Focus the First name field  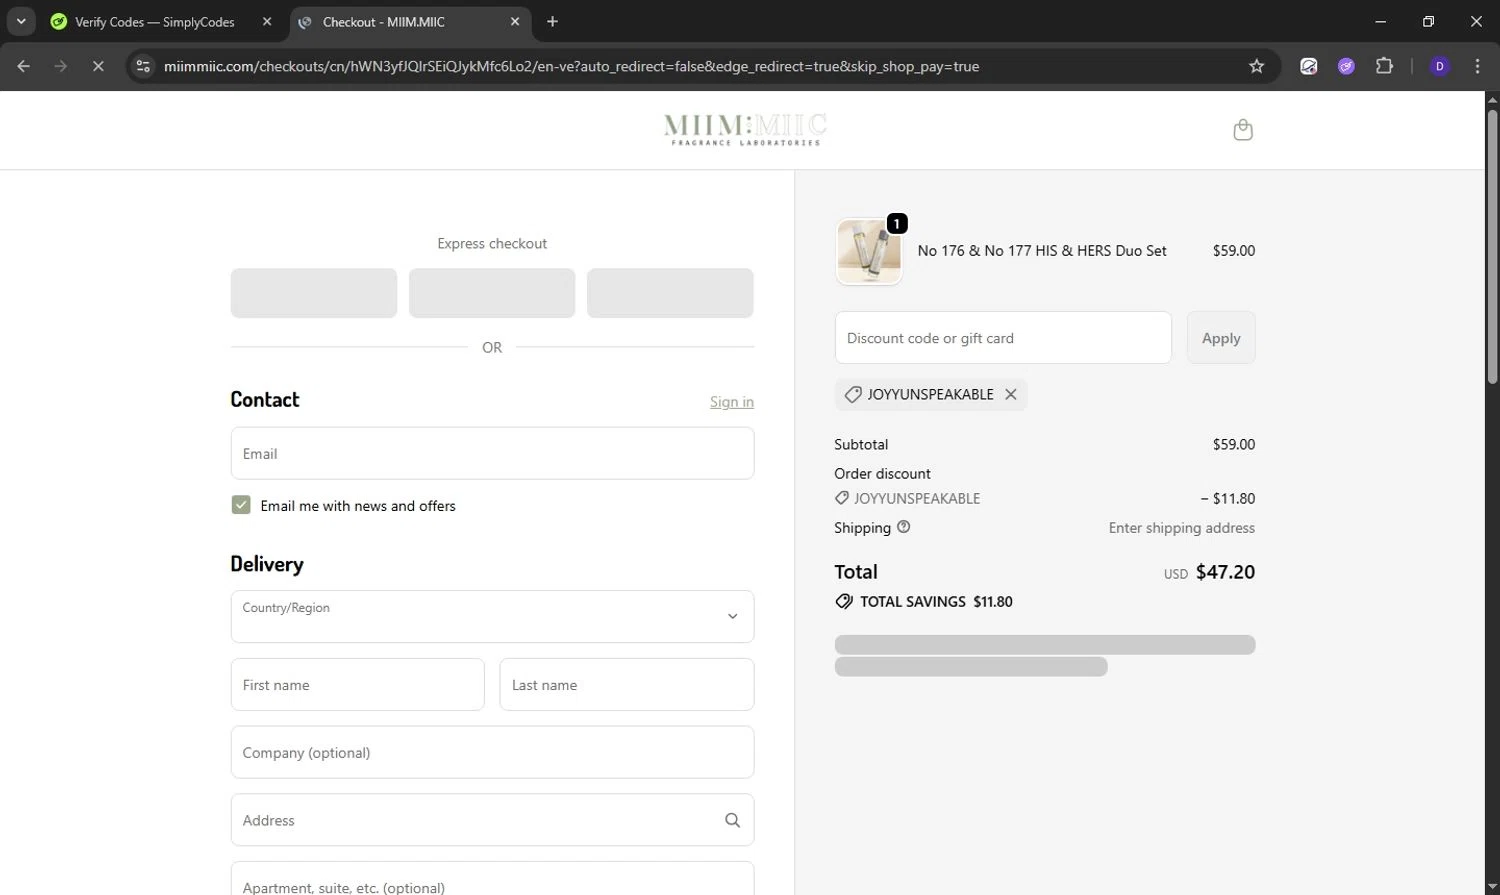[357, 685]
